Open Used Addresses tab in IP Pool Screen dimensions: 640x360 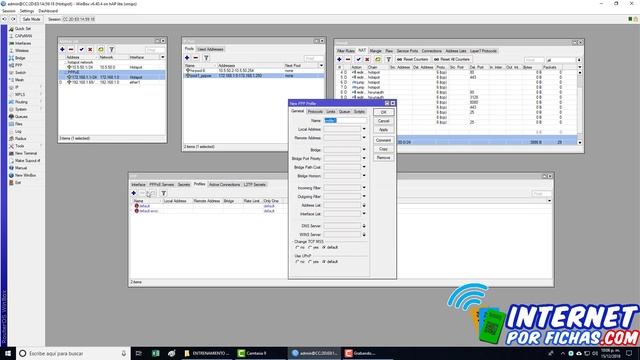point(211,49)
